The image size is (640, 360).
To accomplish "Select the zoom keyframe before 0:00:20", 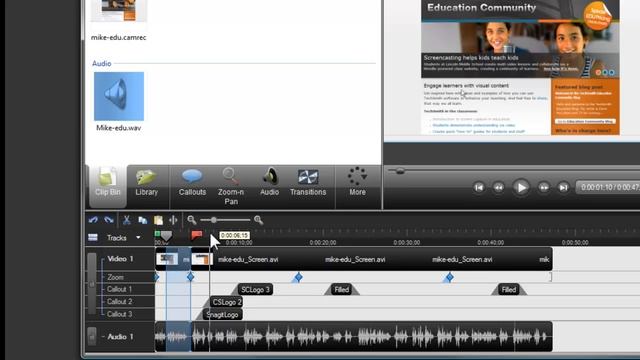I will [x=298, y=278].
